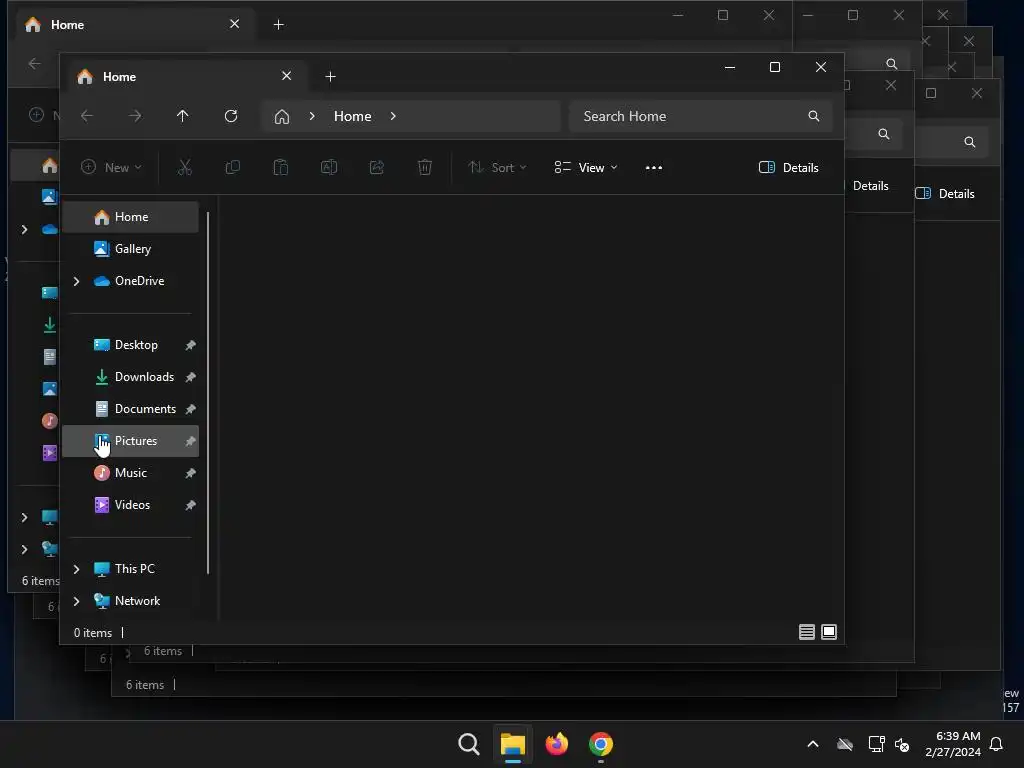Switch to details list view icon in status bar
The image size is (1024, 768).
[807, 632]
